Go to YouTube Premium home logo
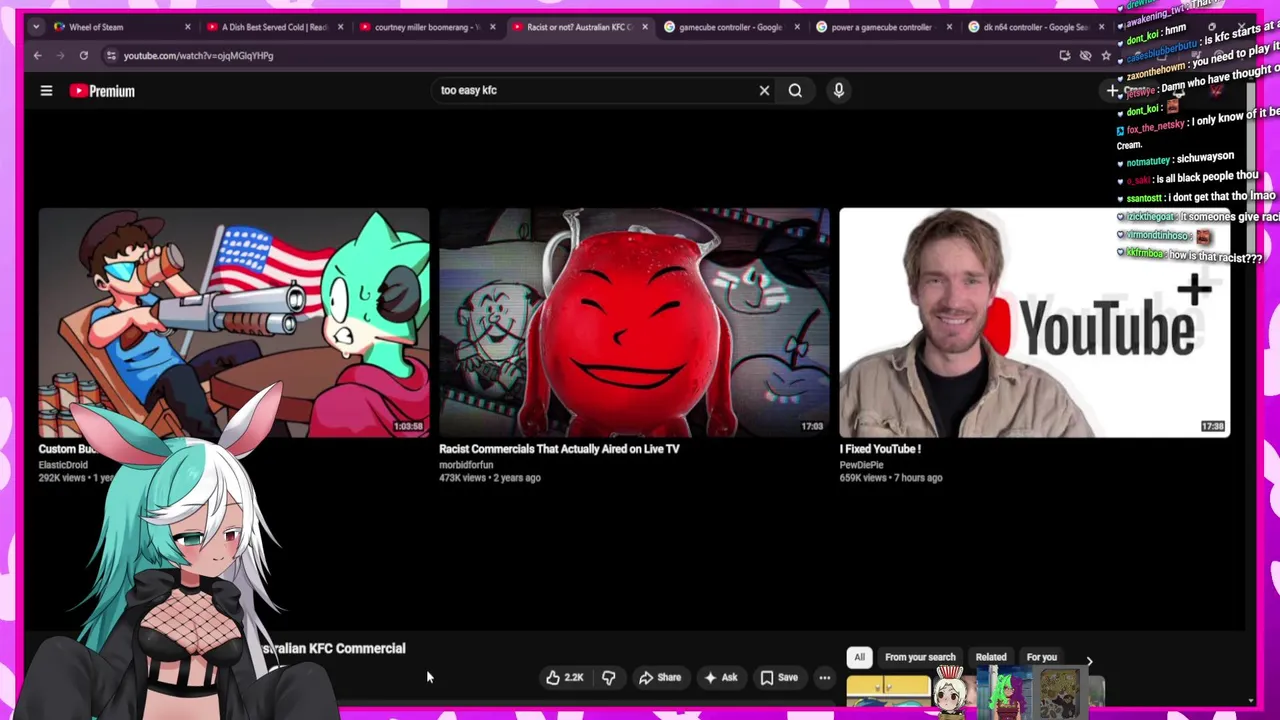This screenshot has width=1280, height=720. pos(102,91)
